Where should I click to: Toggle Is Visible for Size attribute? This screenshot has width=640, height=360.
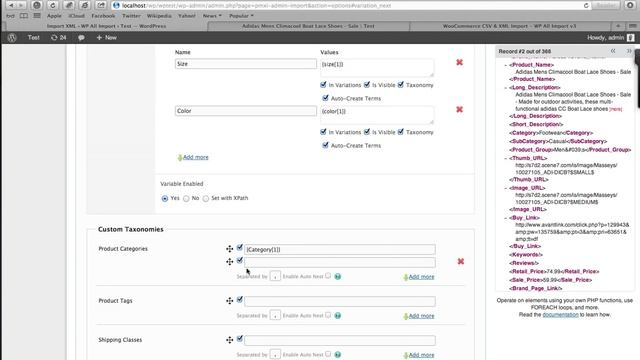[x=367, y=84]
